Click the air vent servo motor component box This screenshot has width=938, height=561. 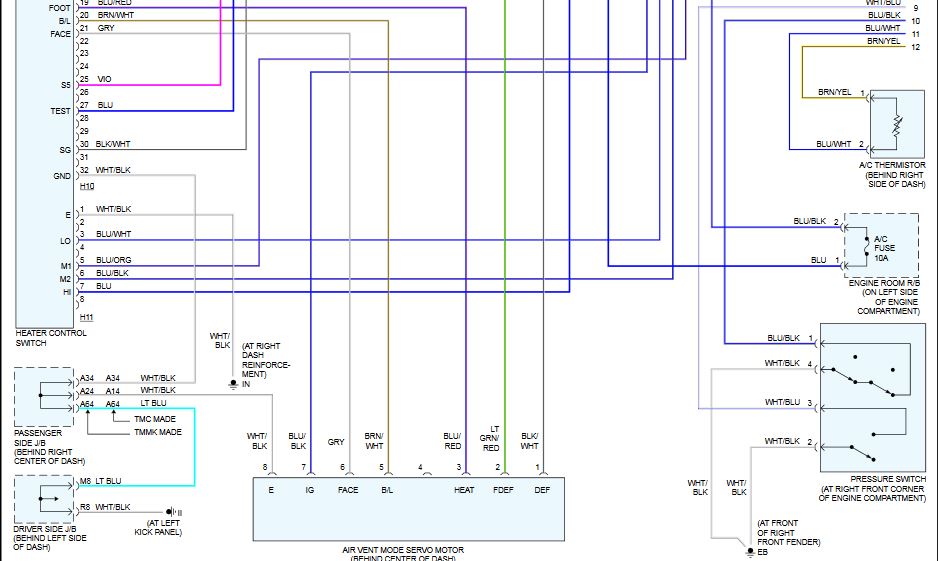409,509
